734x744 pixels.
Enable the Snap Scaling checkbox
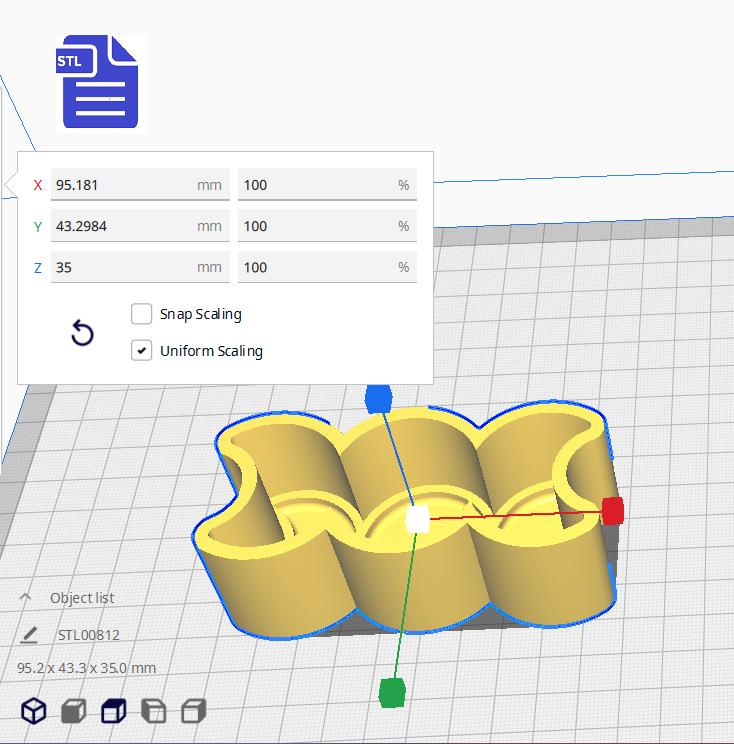(141, 314)
